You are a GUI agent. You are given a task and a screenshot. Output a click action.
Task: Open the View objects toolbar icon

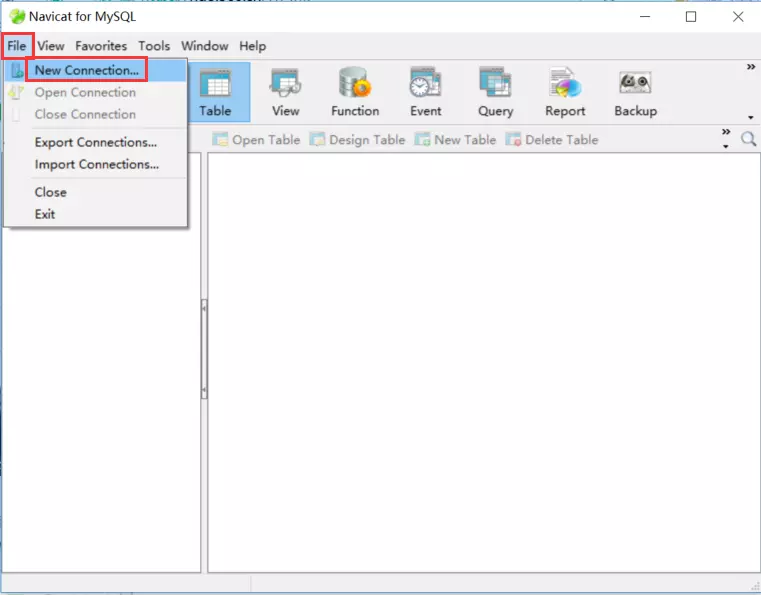click(285, 92)
